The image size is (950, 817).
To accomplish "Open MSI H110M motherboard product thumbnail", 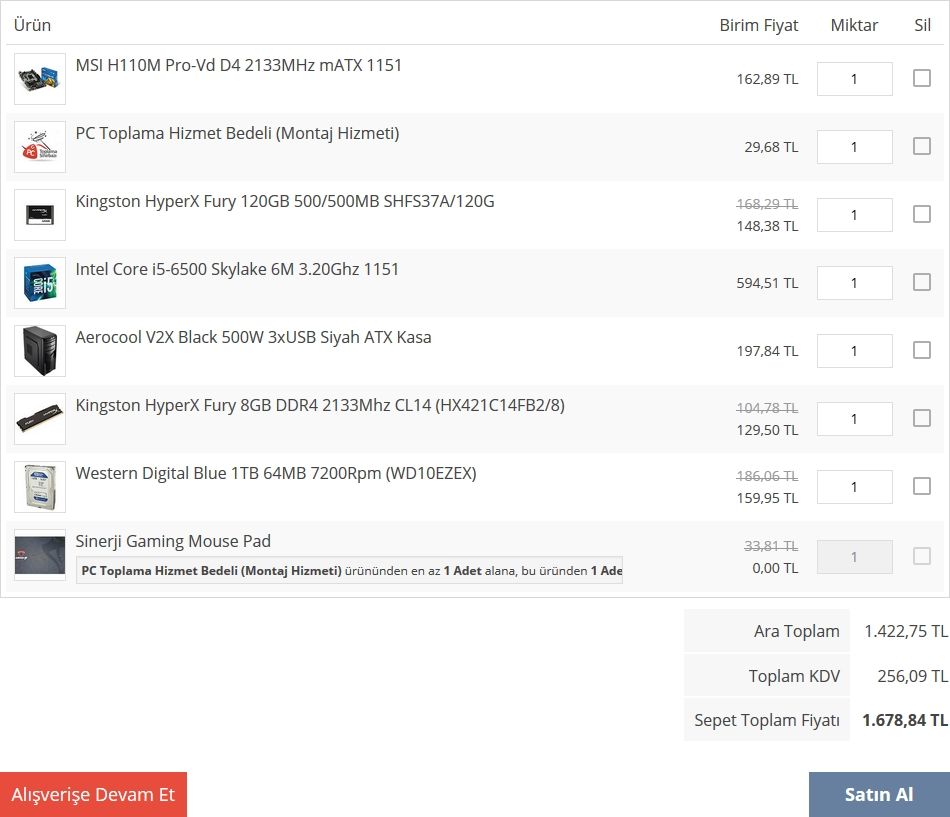I will point(40,79).
